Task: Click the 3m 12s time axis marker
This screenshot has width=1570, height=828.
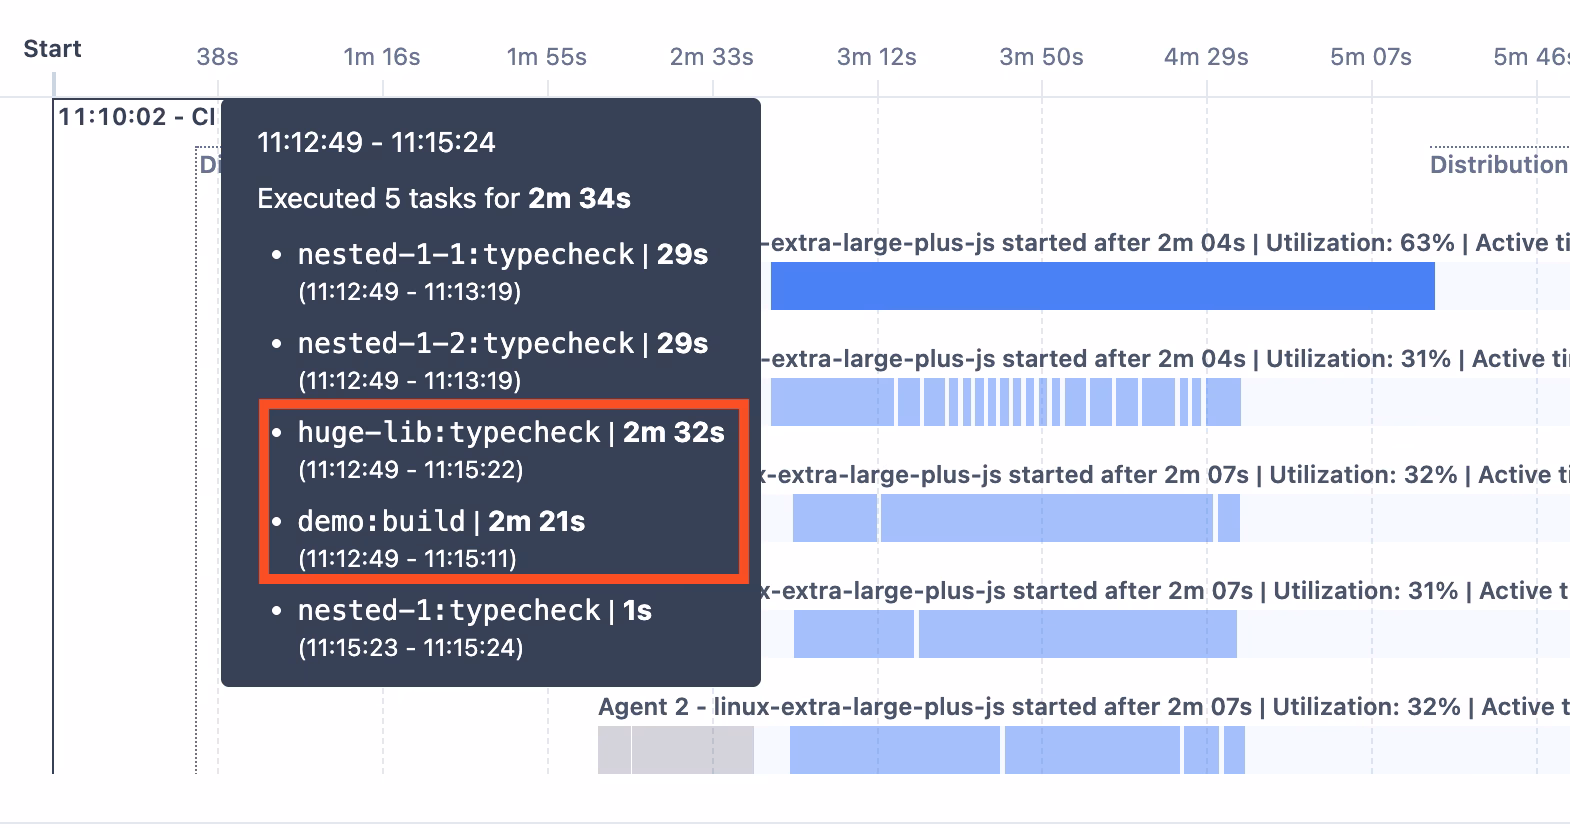Action: click(876, 57)
